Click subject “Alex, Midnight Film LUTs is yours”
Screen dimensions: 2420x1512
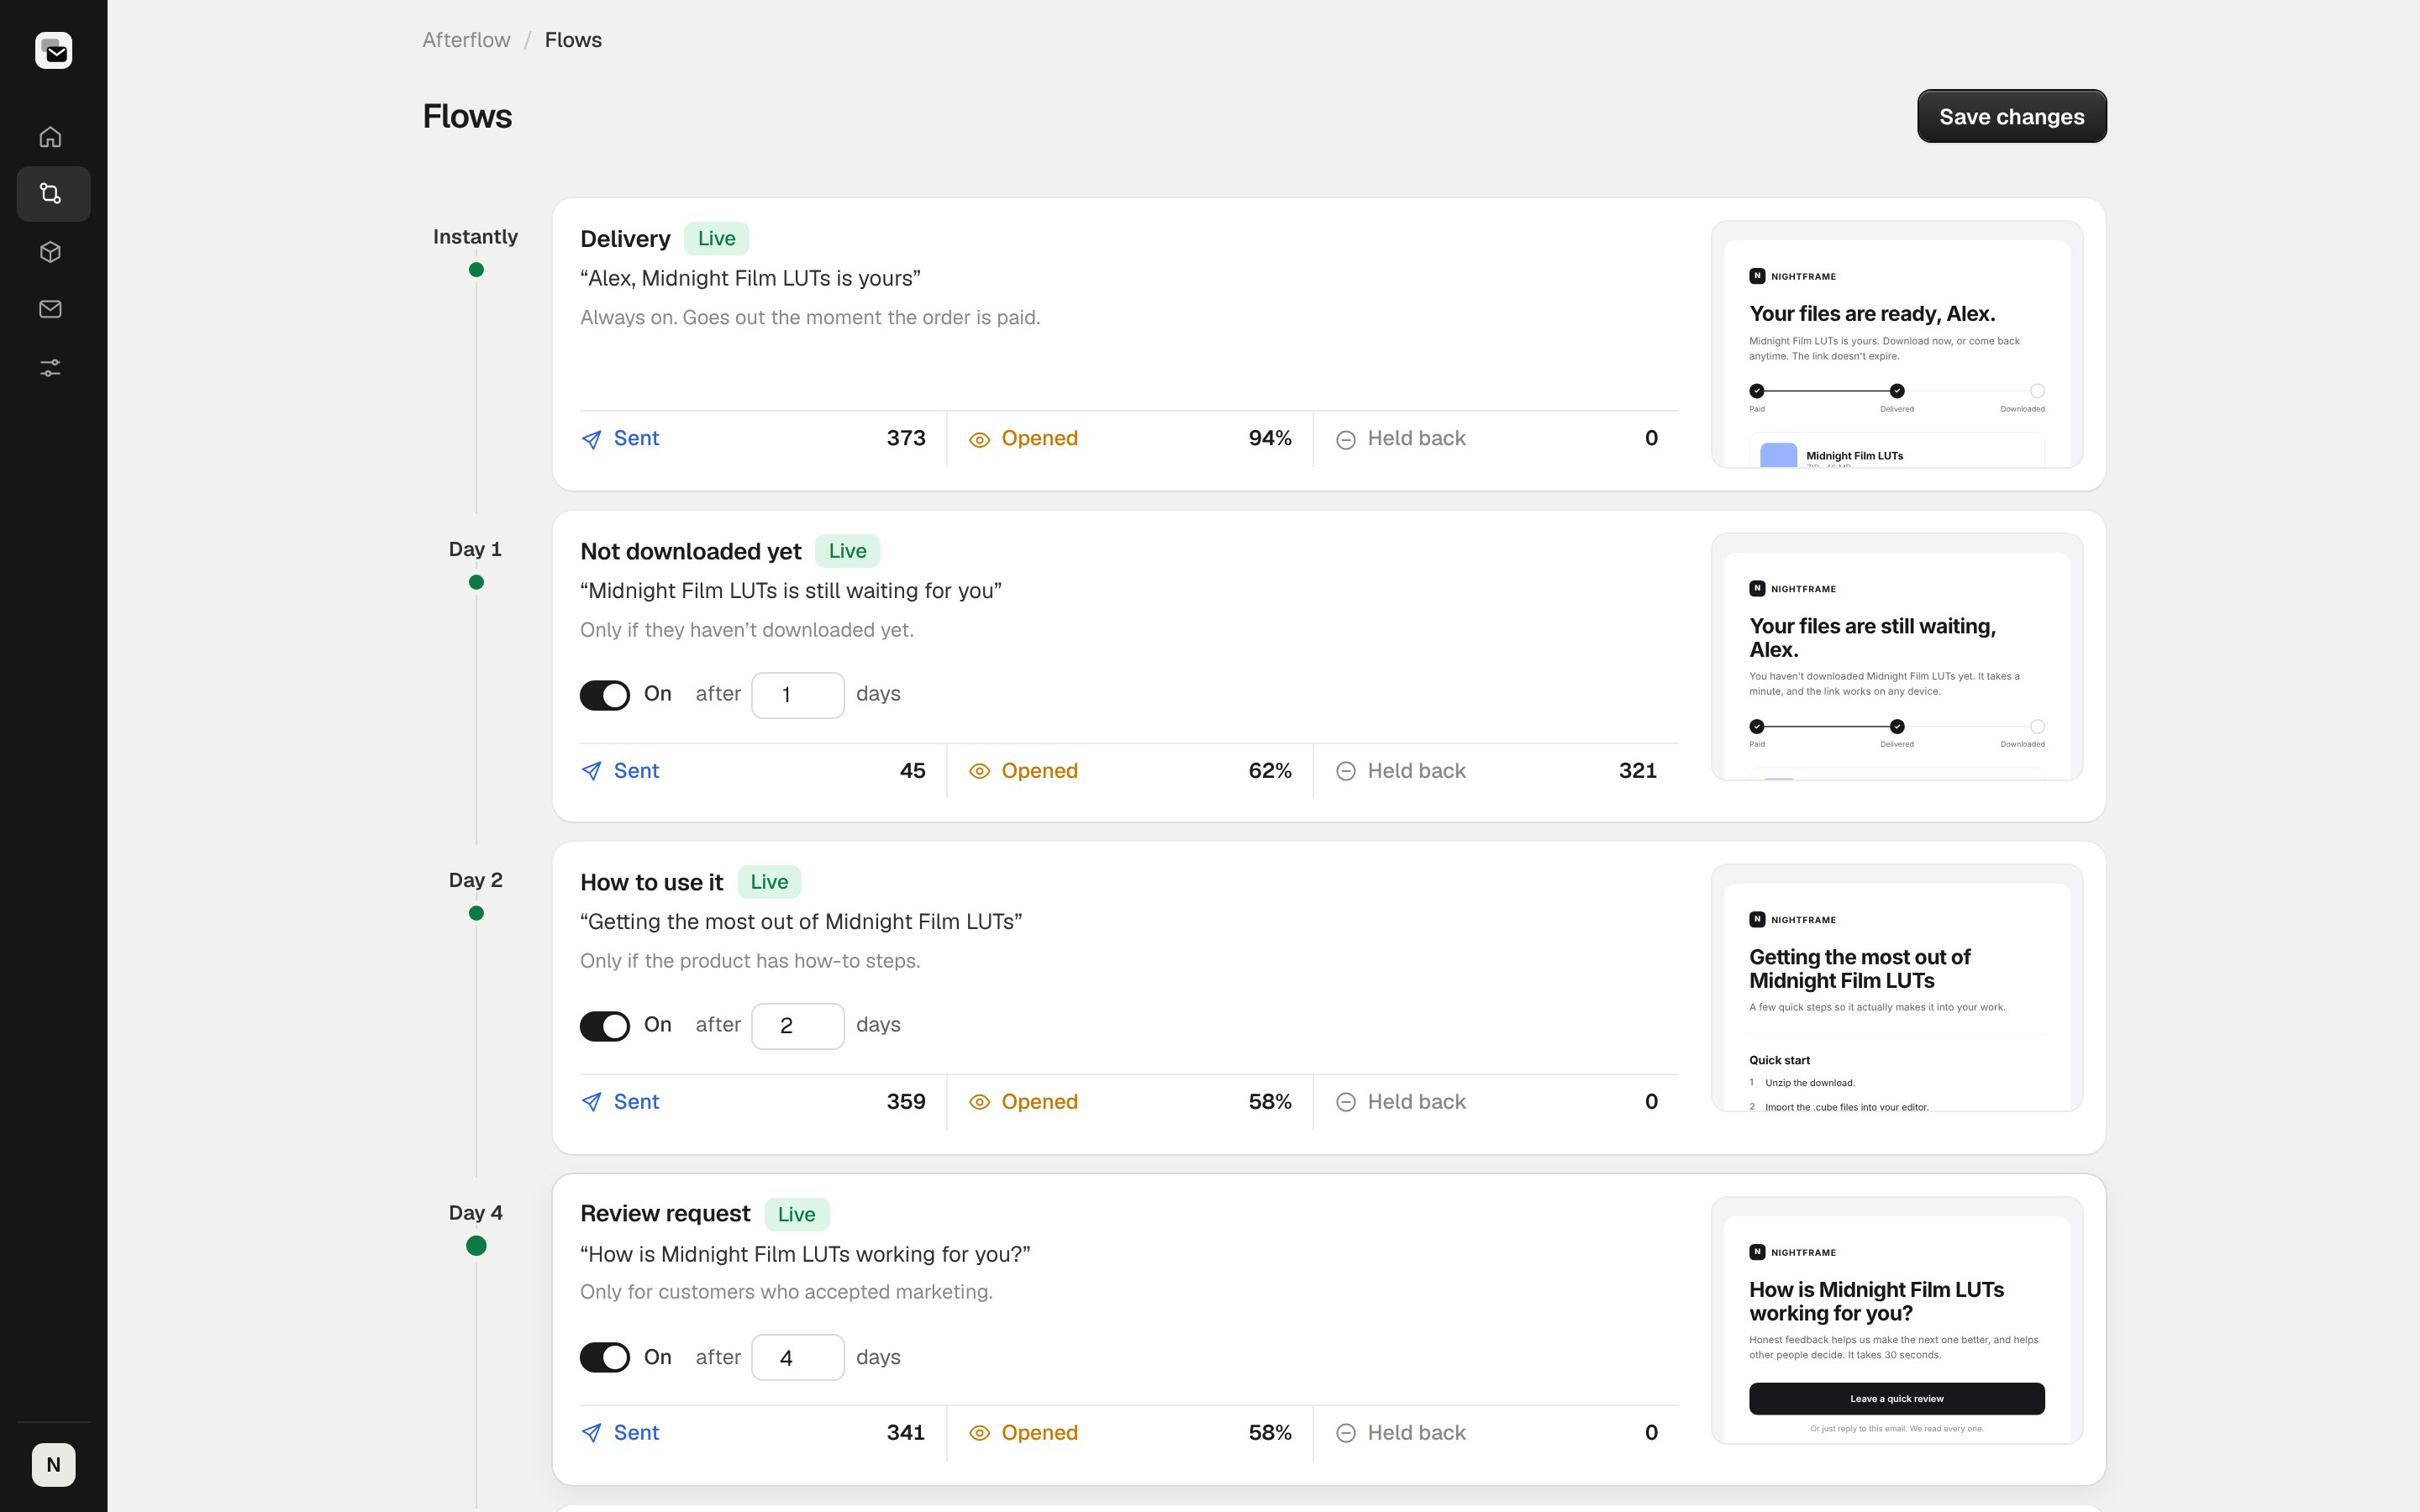tap(750, 278)
